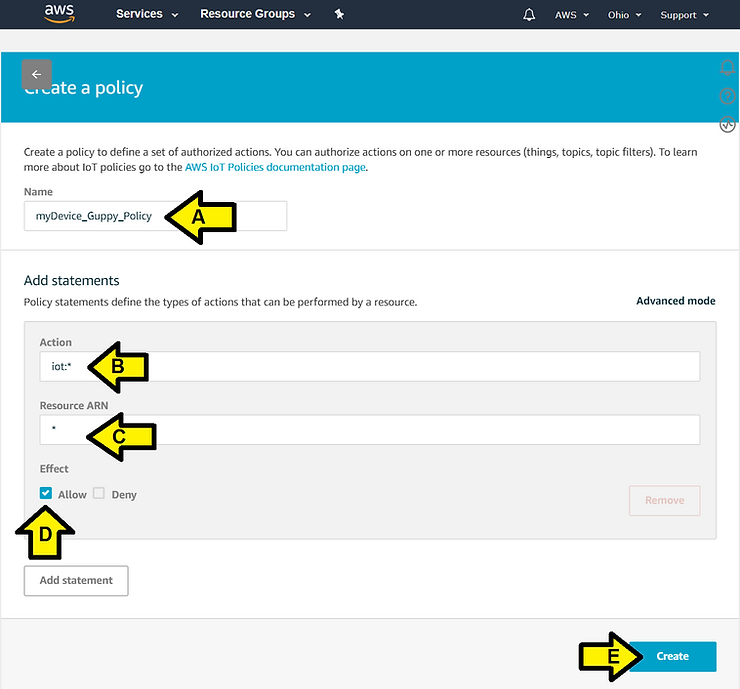Open the notifications bell in top bar

(x=528, y=15)
